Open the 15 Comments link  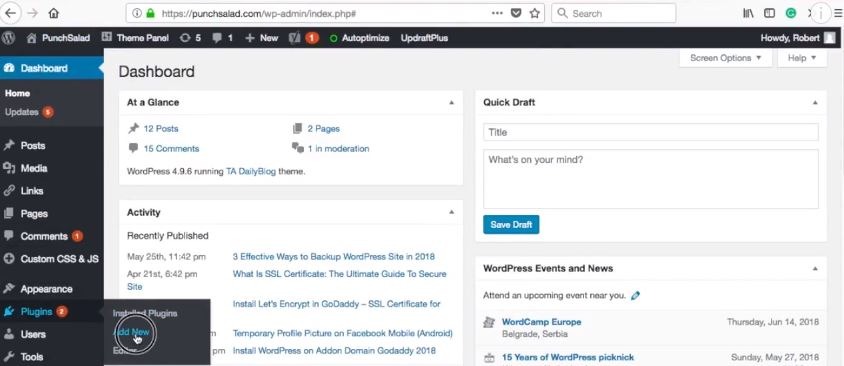tap(171, 149)
